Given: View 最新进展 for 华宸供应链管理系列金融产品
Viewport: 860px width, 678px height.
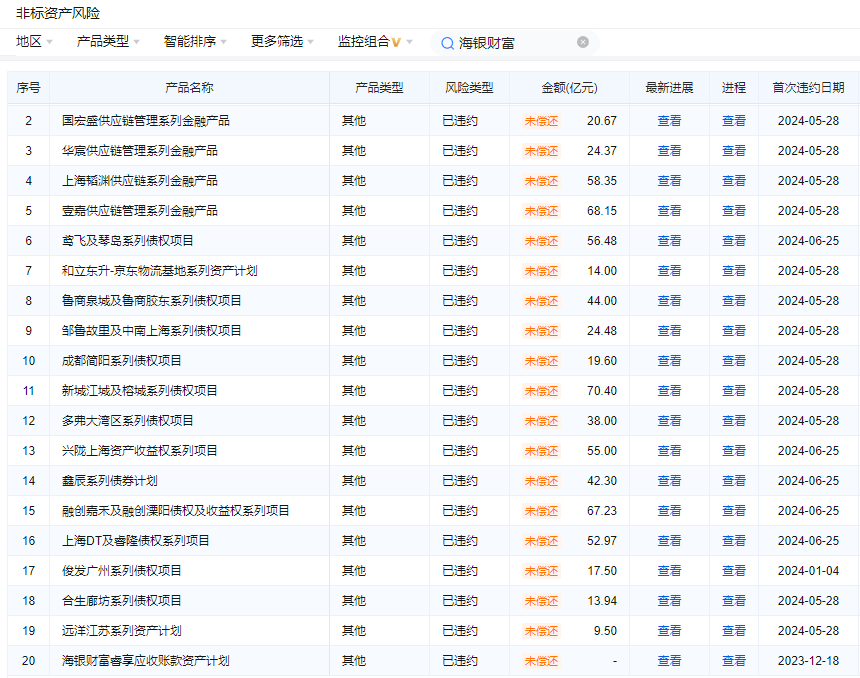Looking at the screenshot, I should click(669, 151).
